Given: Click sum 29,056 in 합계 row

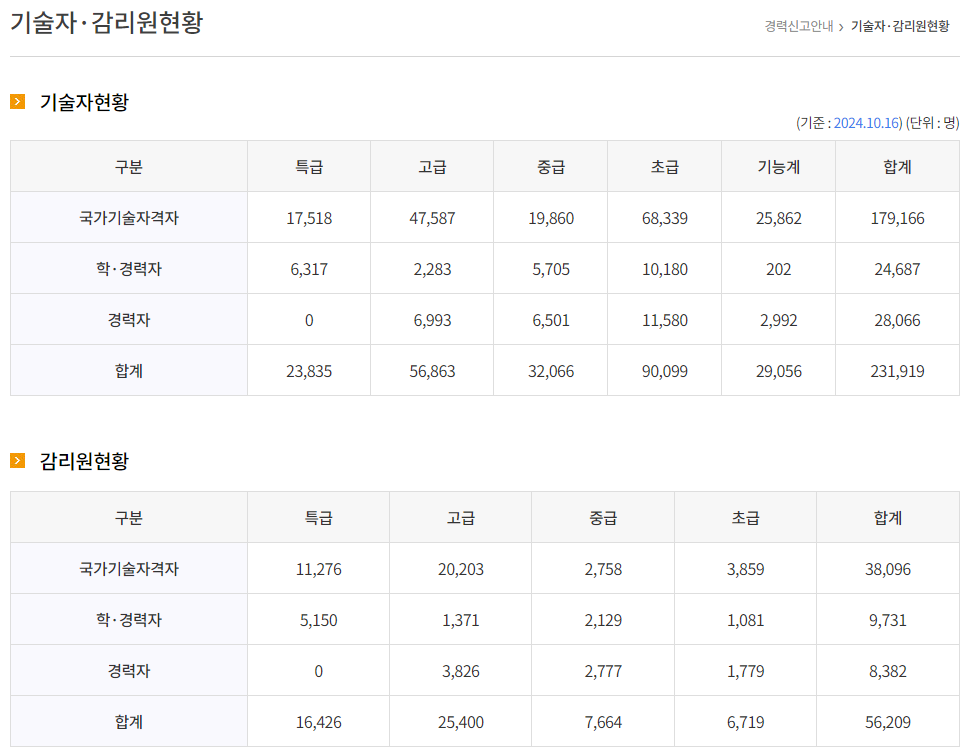Looking at the screenshot, I should (779, 371).
